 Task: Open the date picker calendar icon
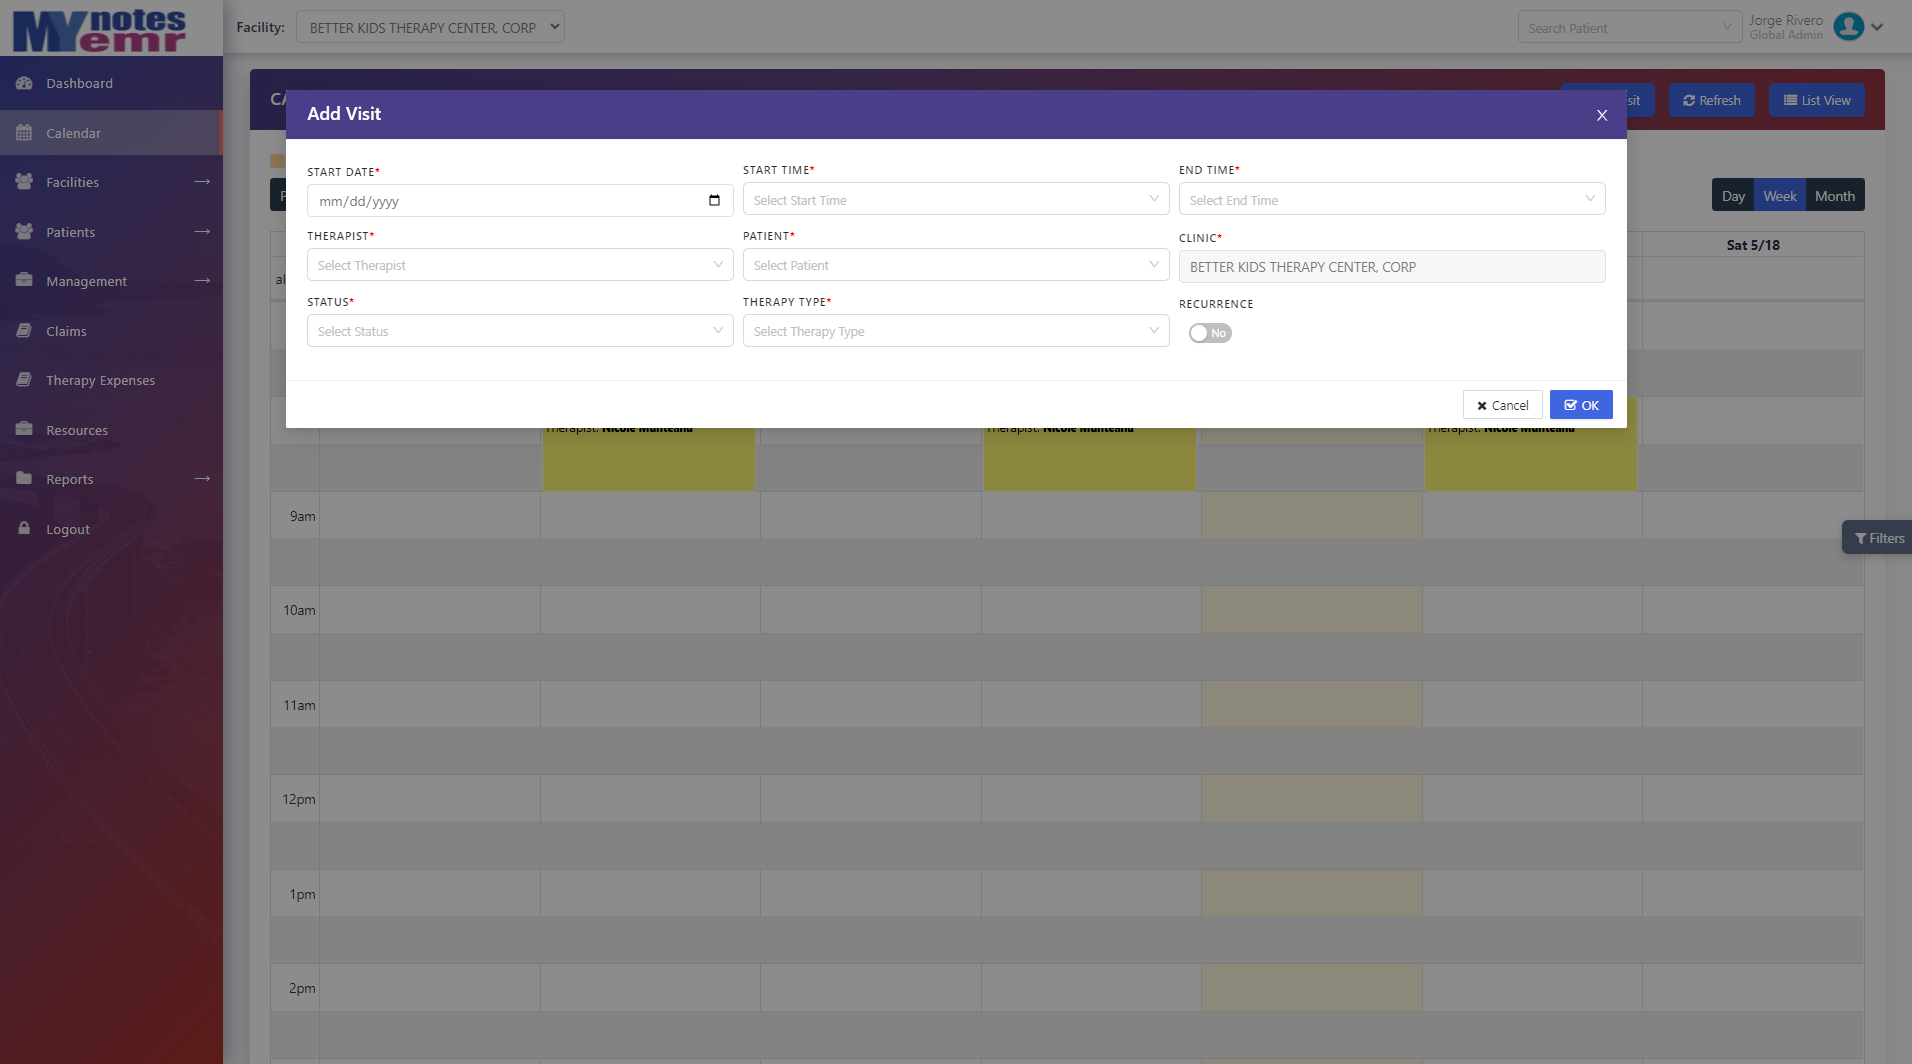point(714,201)
